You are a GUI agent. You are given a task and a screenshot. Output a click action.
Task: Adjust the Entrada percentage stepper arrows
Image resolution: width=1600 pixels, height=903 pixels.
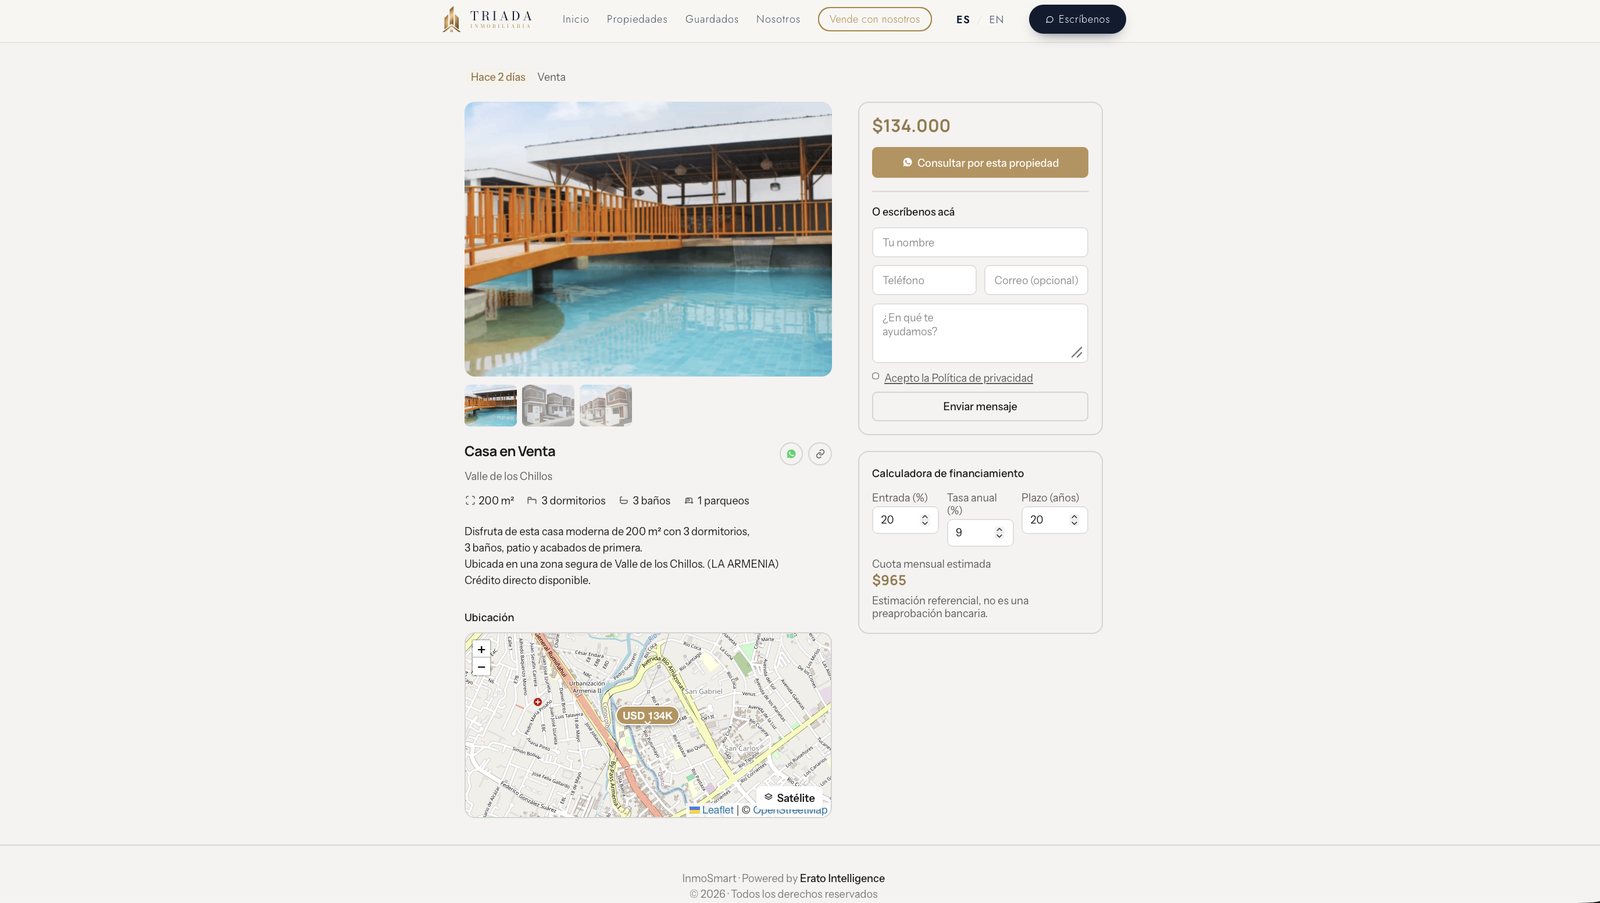[x=925, y=520]
